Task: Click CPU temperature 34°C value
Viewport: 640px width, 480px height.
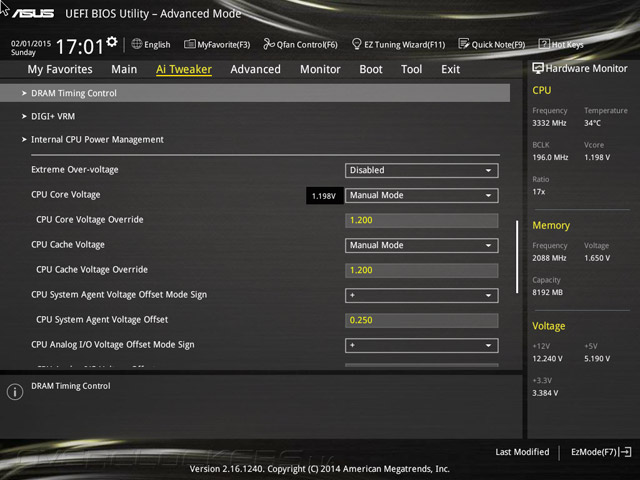Action: coord(592,123)
